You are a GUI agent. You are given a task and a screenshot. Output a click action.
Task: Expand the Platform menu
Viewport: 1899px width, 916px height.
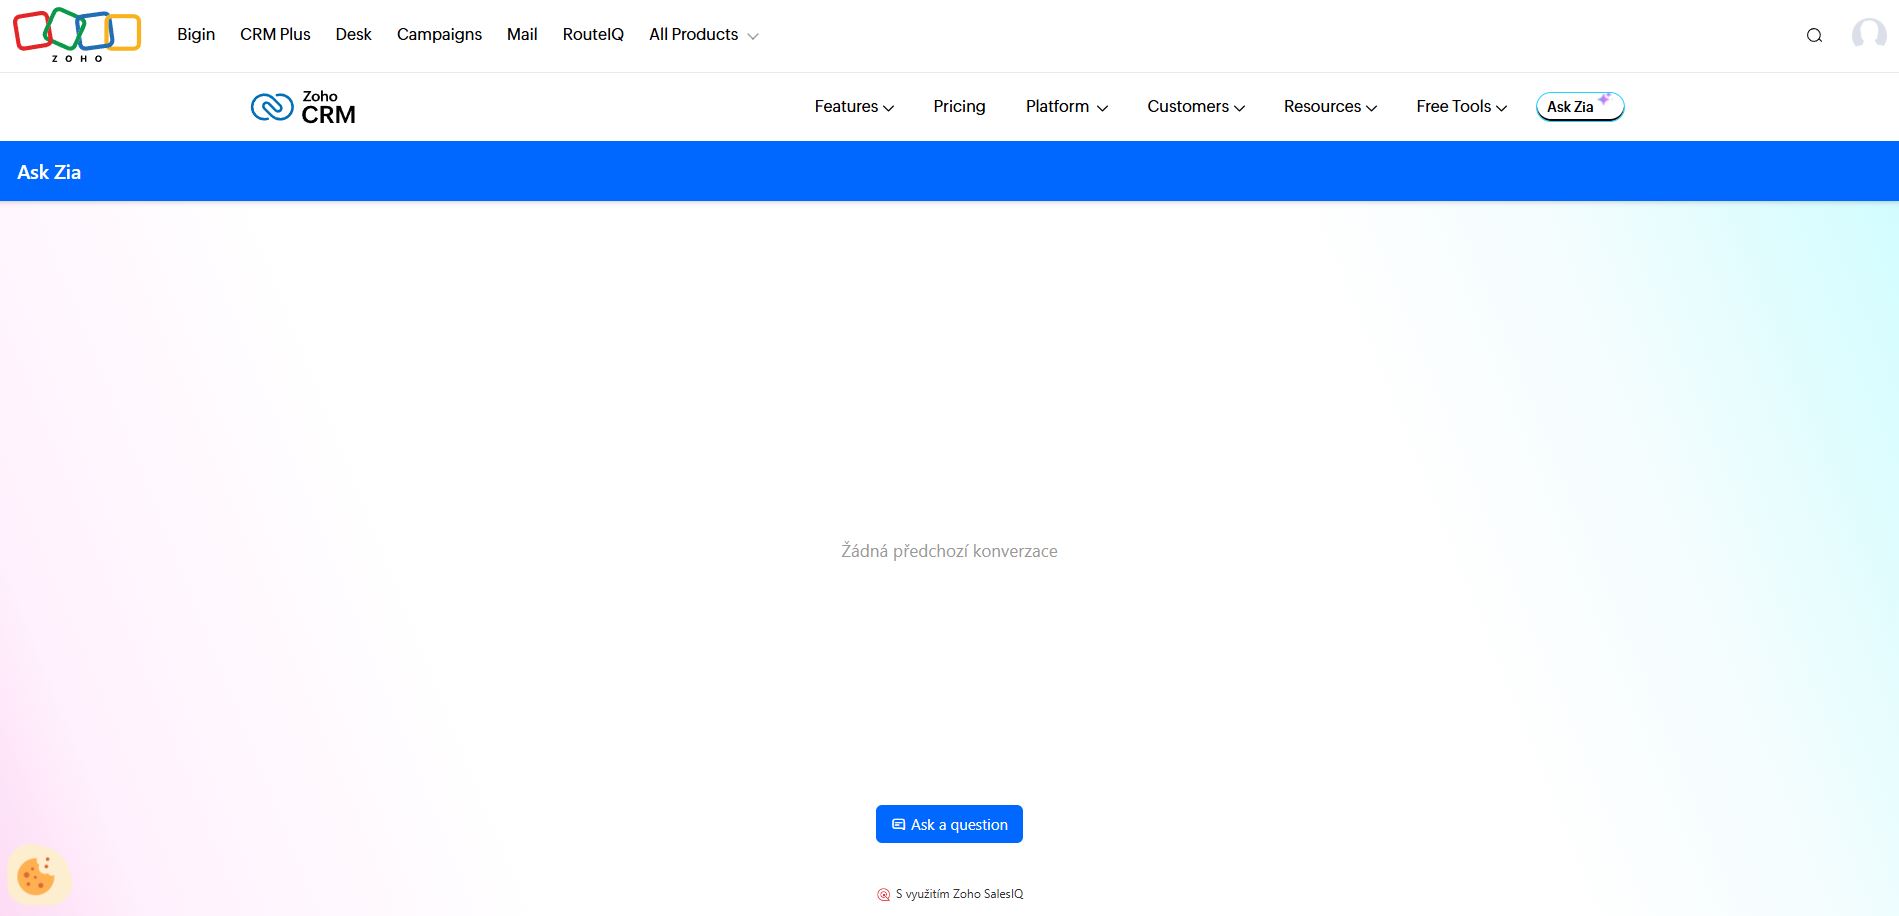(1066, 106)
